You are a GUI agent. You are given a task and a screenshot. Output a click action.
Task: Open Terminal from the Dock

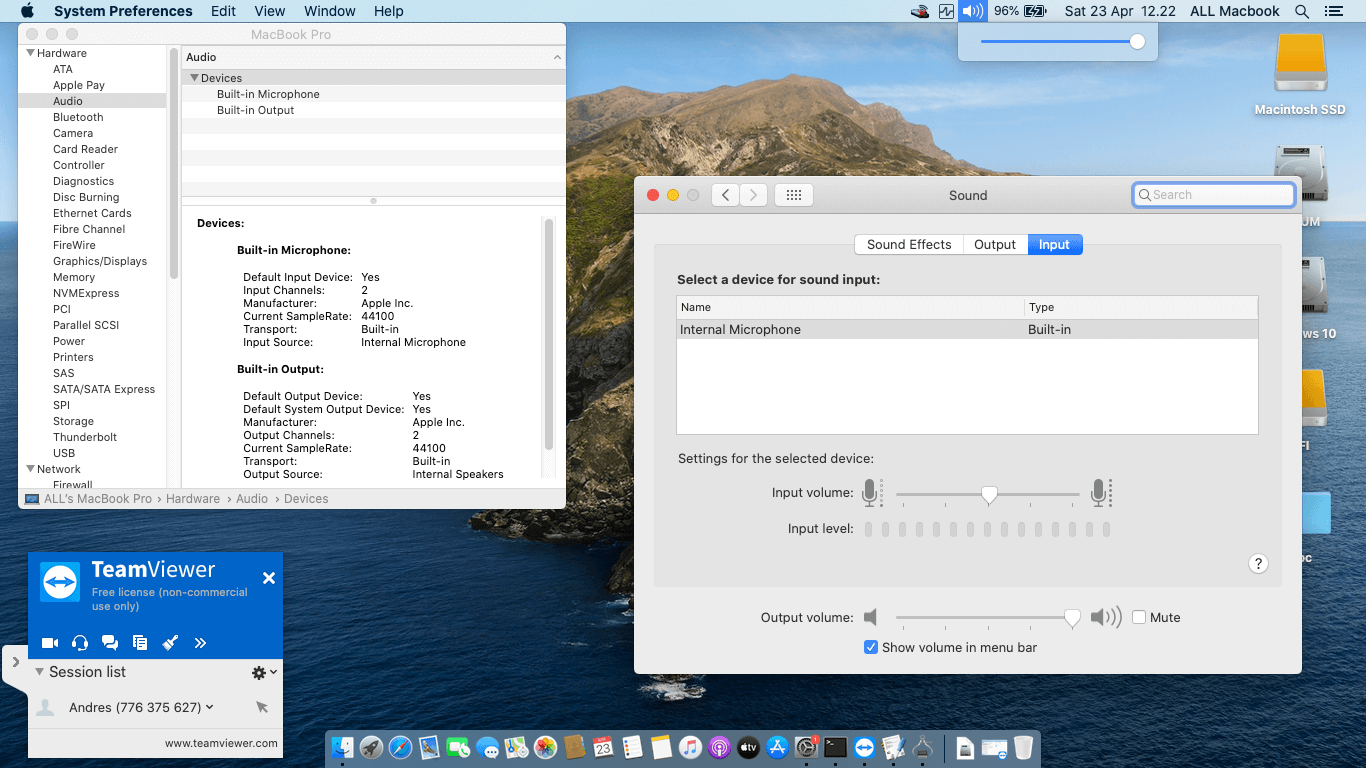pyautogui.click(x=836, y=747)
